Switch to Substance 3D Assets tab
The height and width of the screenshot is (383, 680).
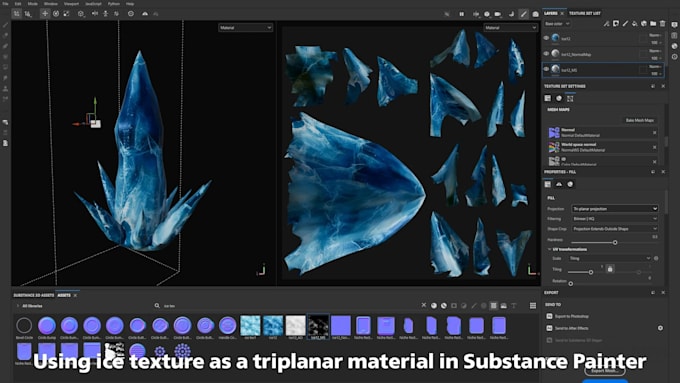click(33, 295)
